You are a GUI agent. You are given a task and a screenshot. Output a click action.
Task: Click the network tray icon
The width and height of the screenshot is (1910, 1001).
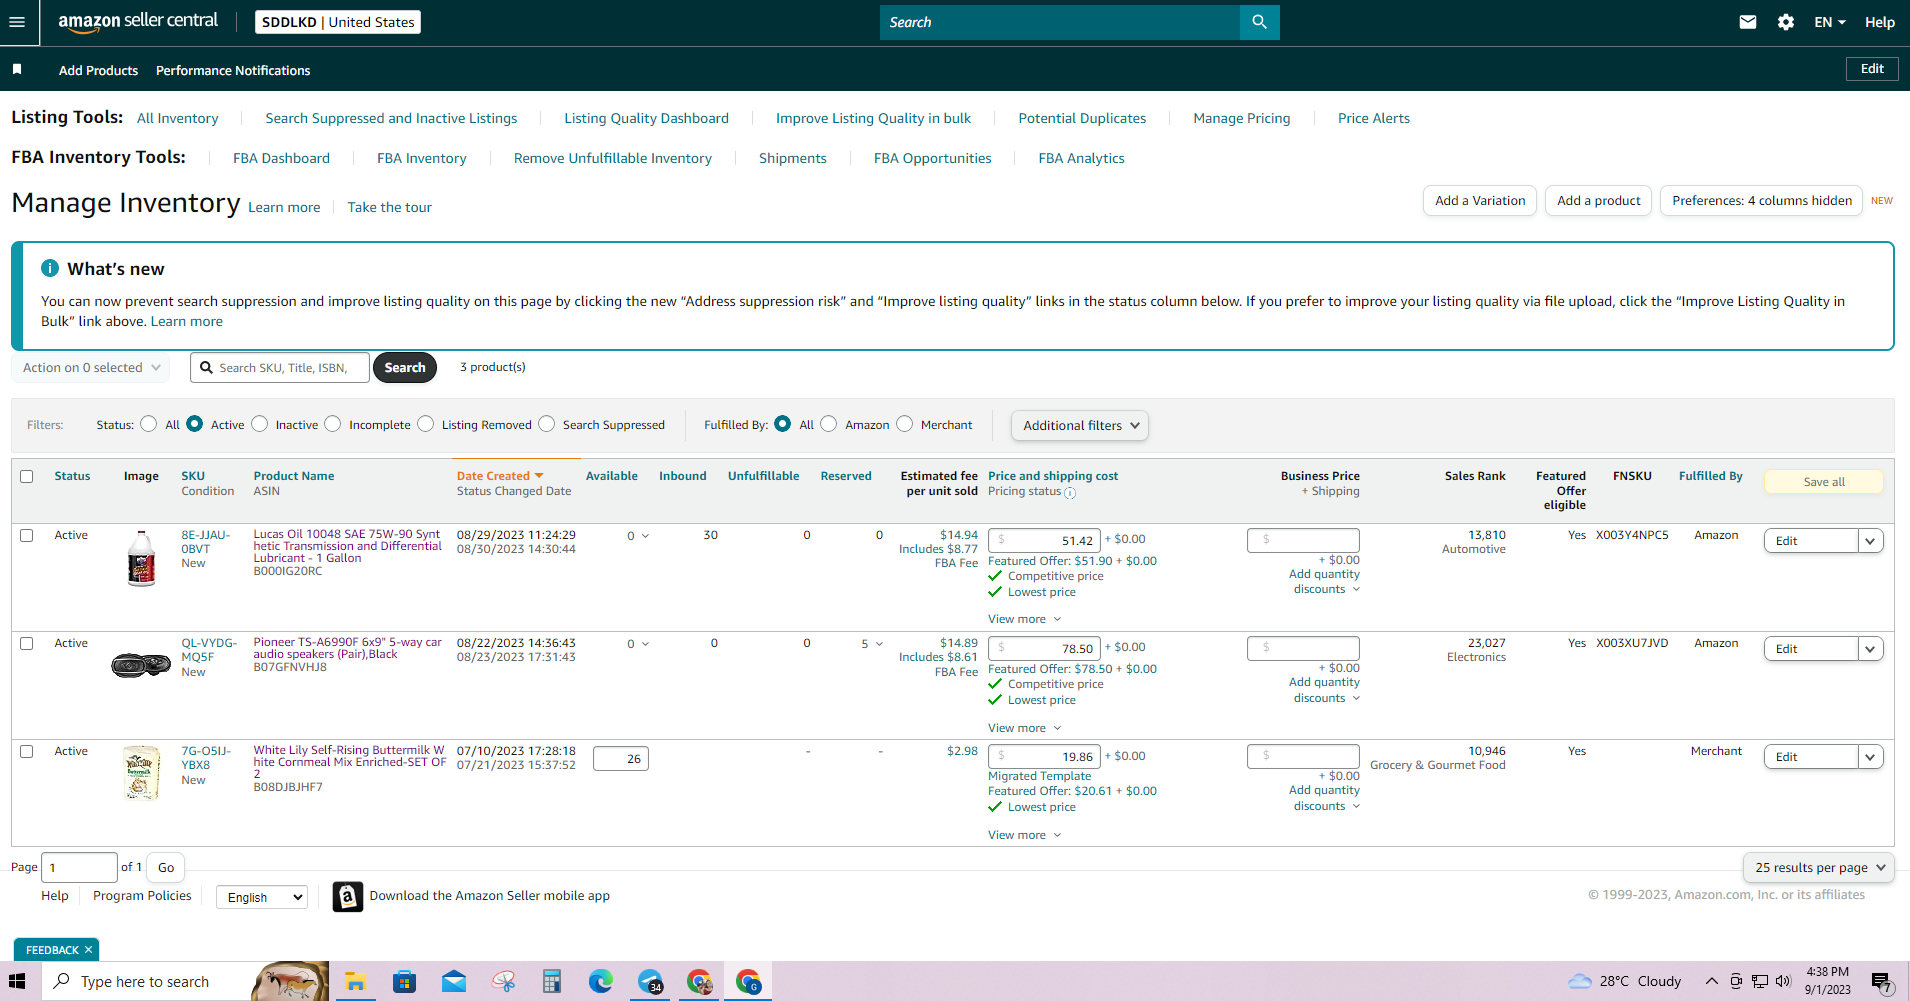tap(1760, 981)
